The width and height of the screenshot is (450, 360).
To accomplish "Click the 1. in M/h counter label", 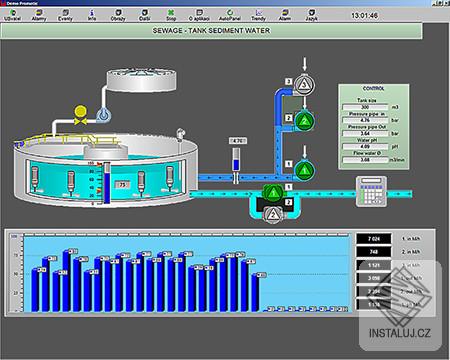I will 411,239.
